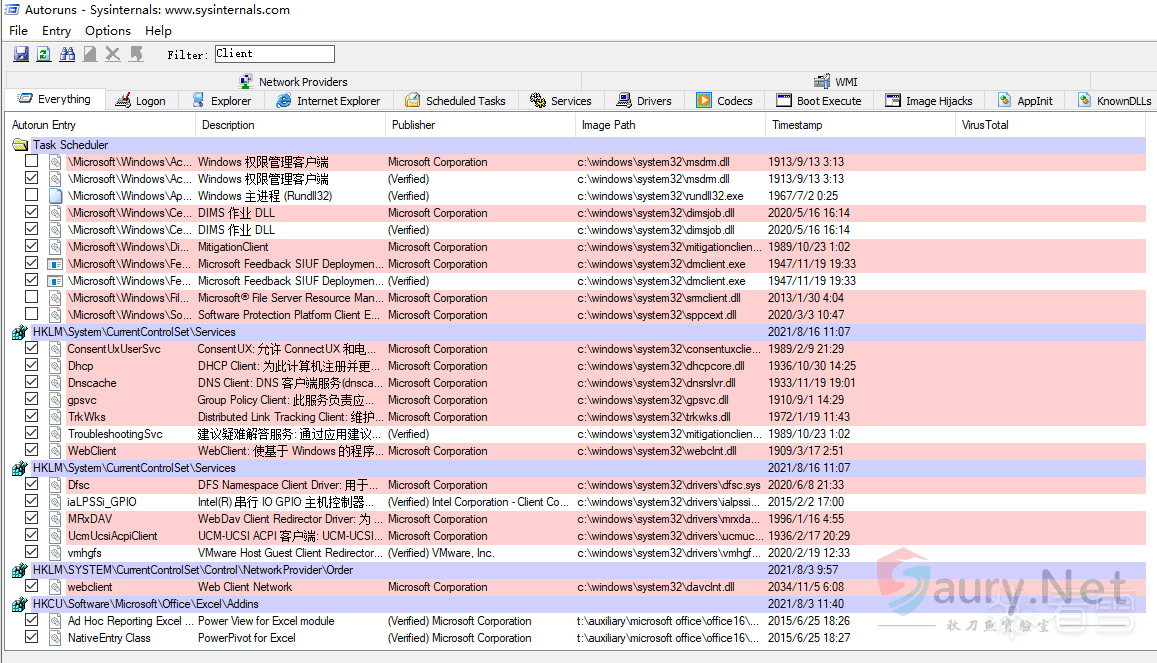Screen dimensions: 1157x663
Task: Click the VirusTotal column header
Action: [985, 125]
